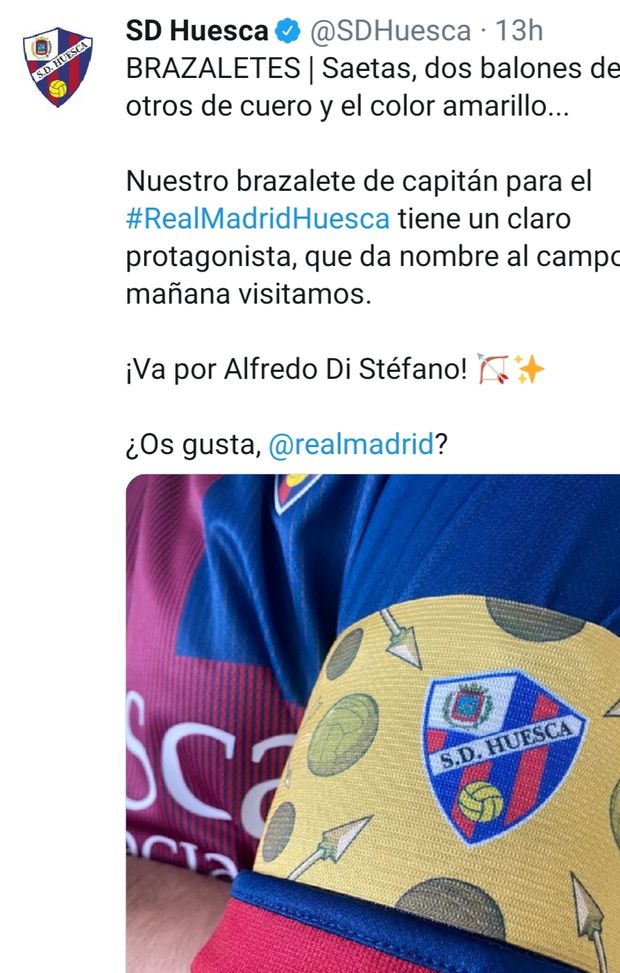The width and height of the screenshot is (620, 973).
Task: Click the leather football illustration on the armband
Action: (x=343, y=735)
